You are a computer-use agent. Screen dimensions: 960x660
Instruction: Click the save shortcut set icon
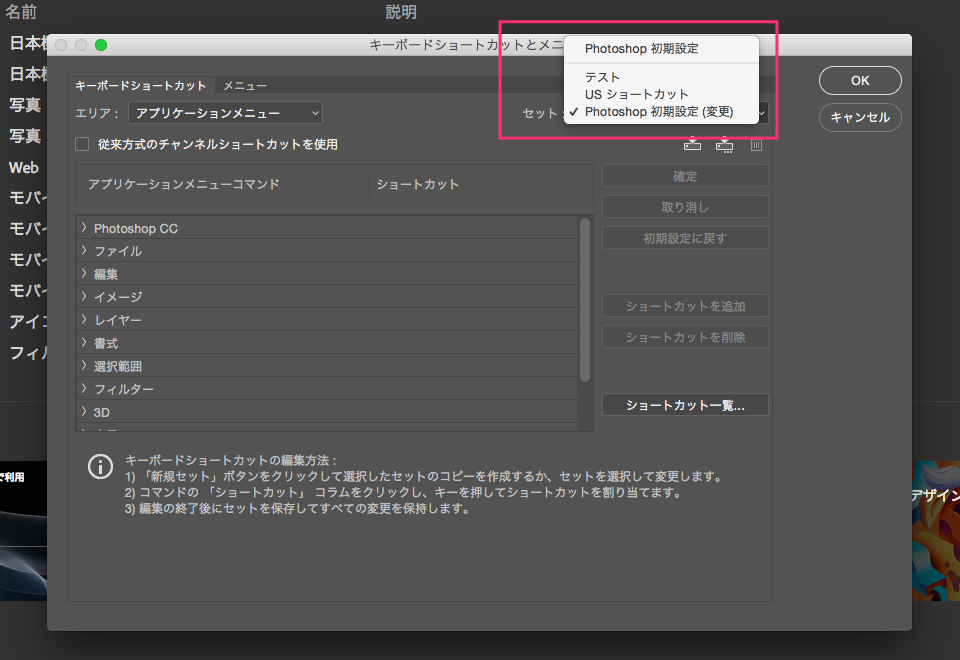pyautogui.click(x=692, y=144)
